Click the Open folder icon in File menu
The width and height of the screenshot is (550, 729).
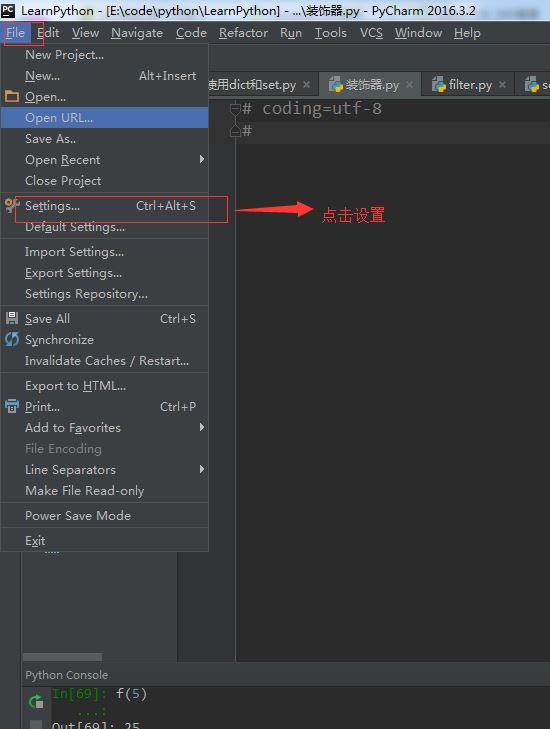(12, 97)
